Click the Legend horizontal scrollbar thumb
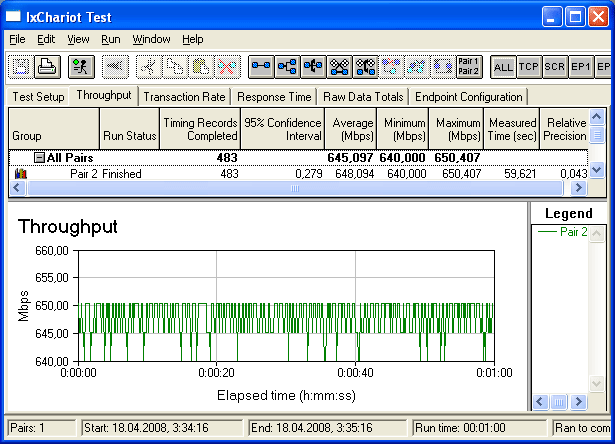 tap(559, 402)
